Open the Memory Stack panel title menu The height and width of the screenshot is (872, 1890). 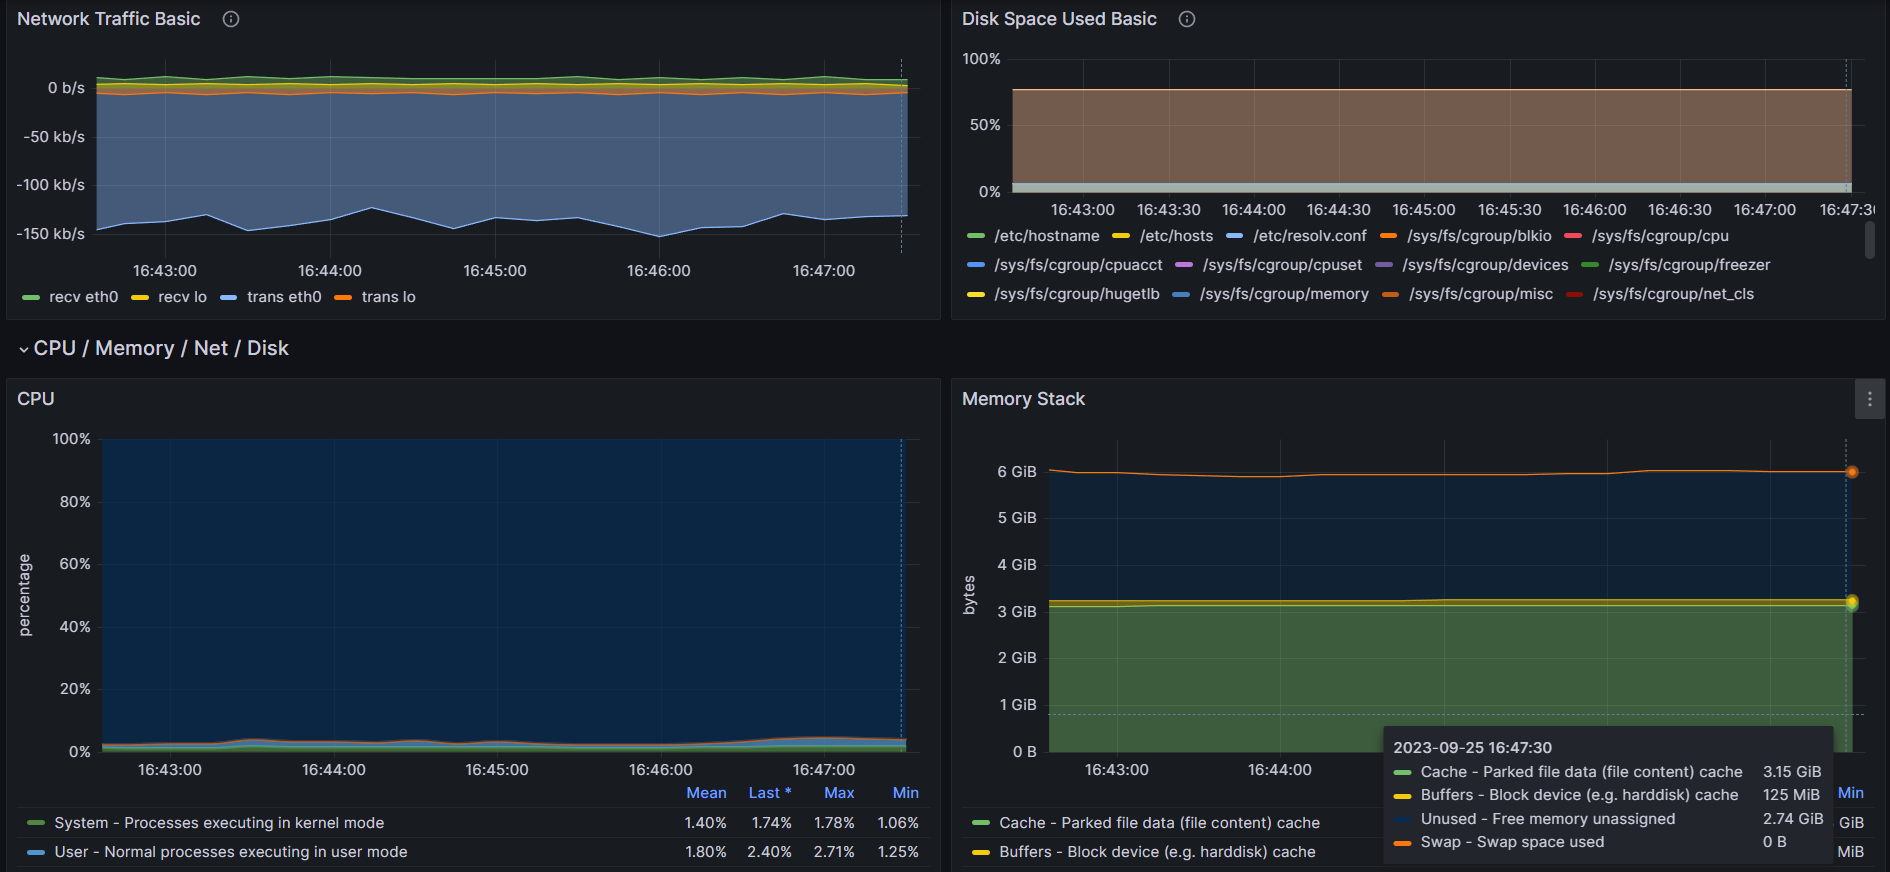(x=1023, y=399)
